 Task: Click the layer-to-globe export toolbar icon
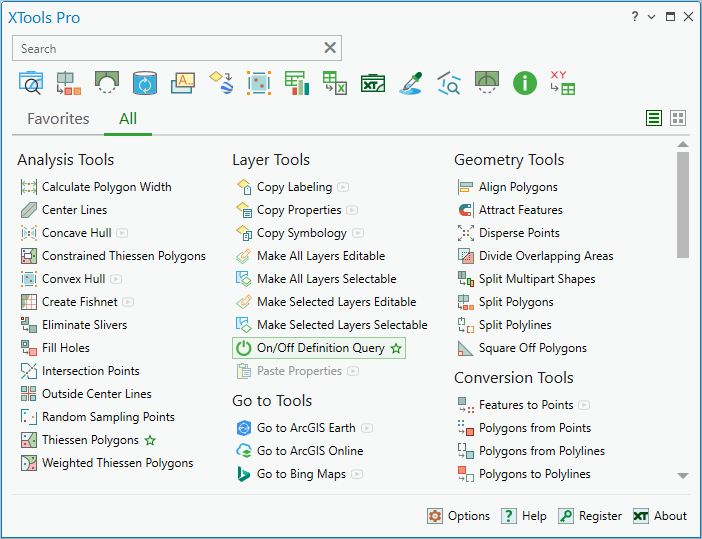click(x=221, y=83)
